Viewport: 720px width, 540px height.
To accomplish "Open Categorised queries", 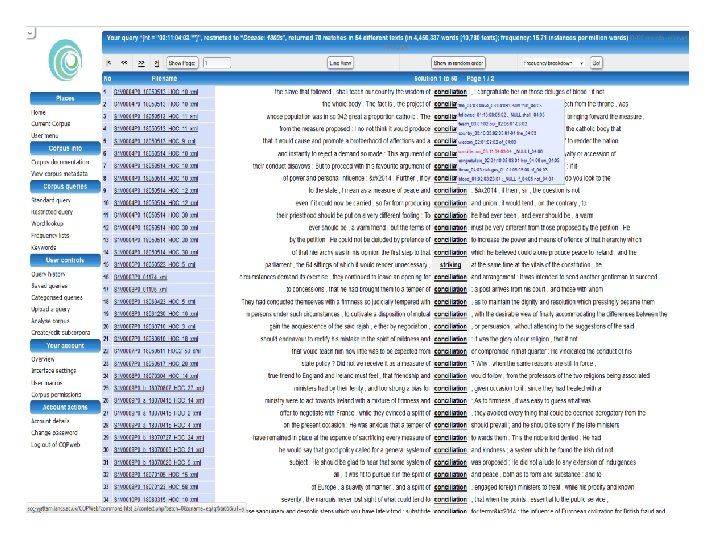I will [x=57, y=298].
